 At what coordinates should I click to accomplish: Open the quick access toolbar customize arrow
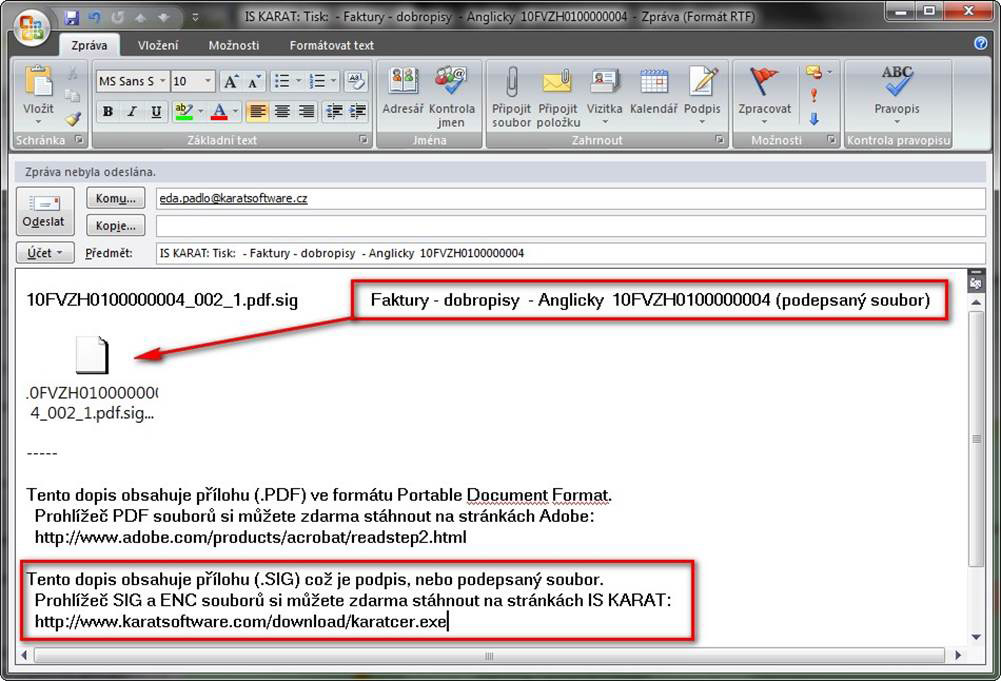pyautogui.click(x=195, y=17)
